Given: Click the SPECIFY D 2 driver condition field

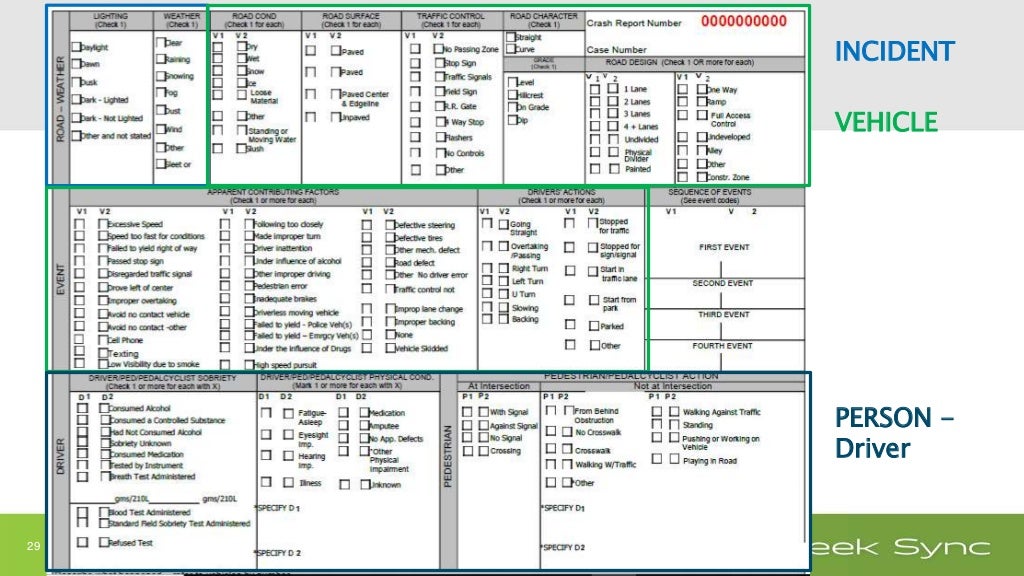Looking at the screenshot, I should point(279,553).
